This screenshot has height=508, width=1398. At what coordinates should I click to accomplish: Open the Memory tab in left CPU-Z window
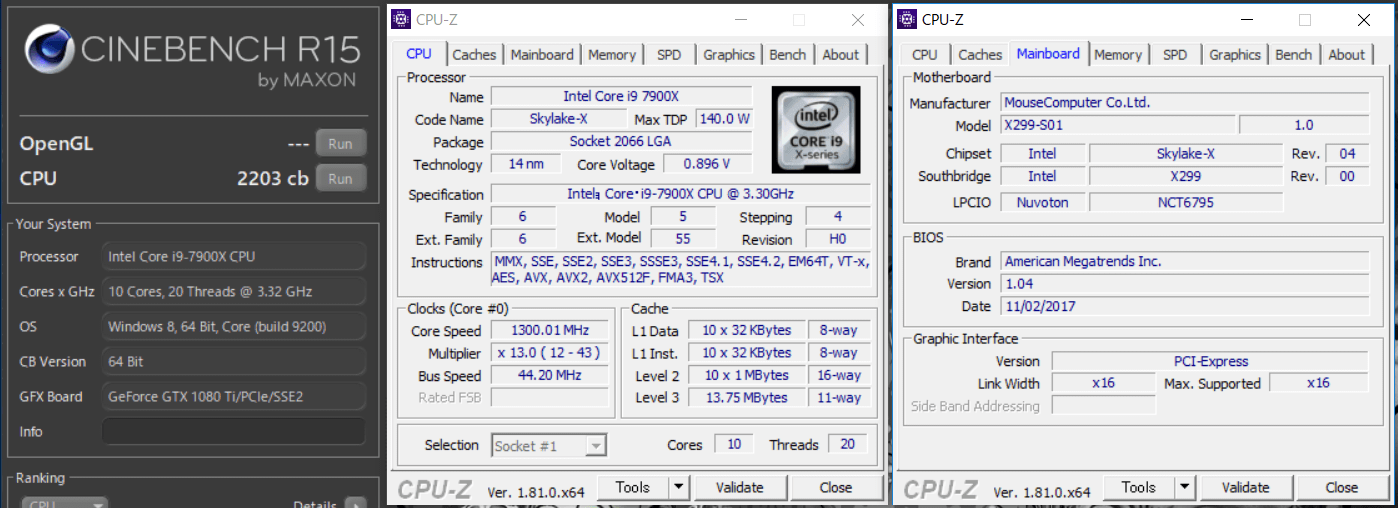[612, 55]
